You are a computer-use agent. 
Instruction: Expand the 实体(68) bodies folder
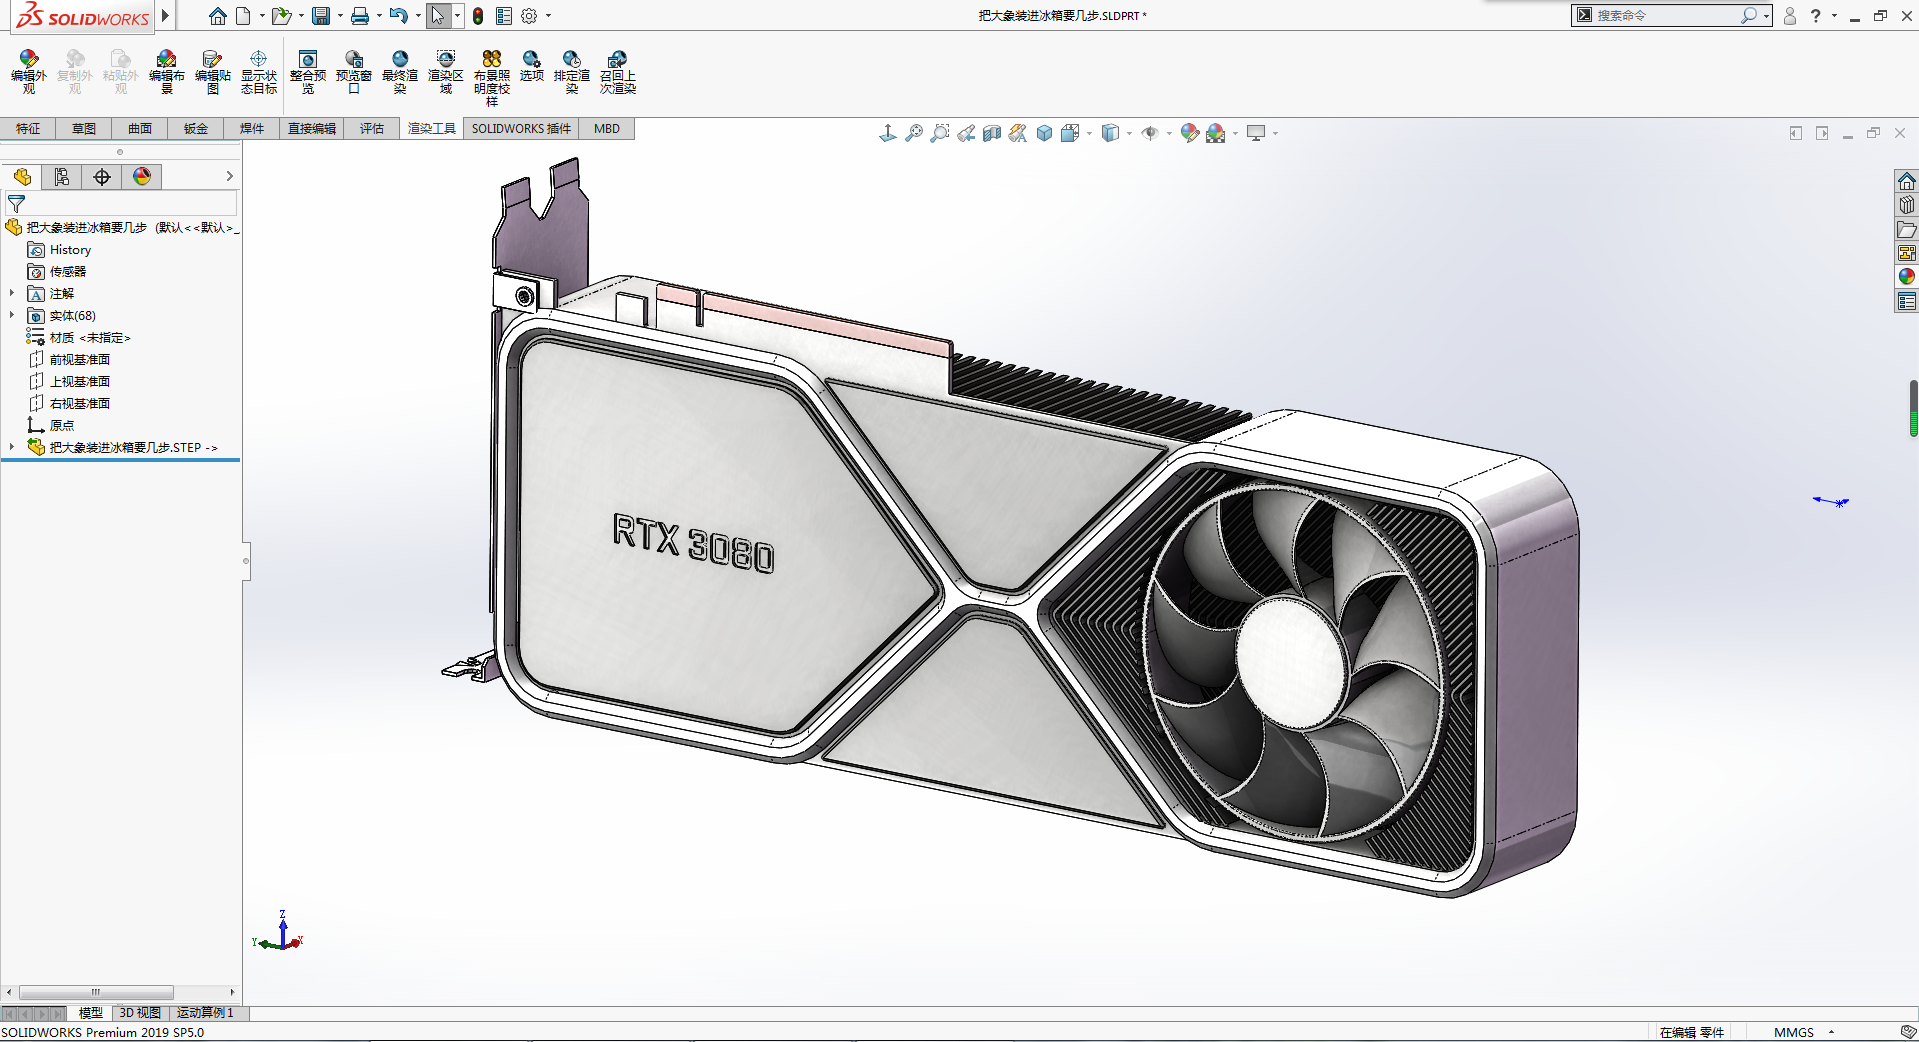[x=12, y=315]
